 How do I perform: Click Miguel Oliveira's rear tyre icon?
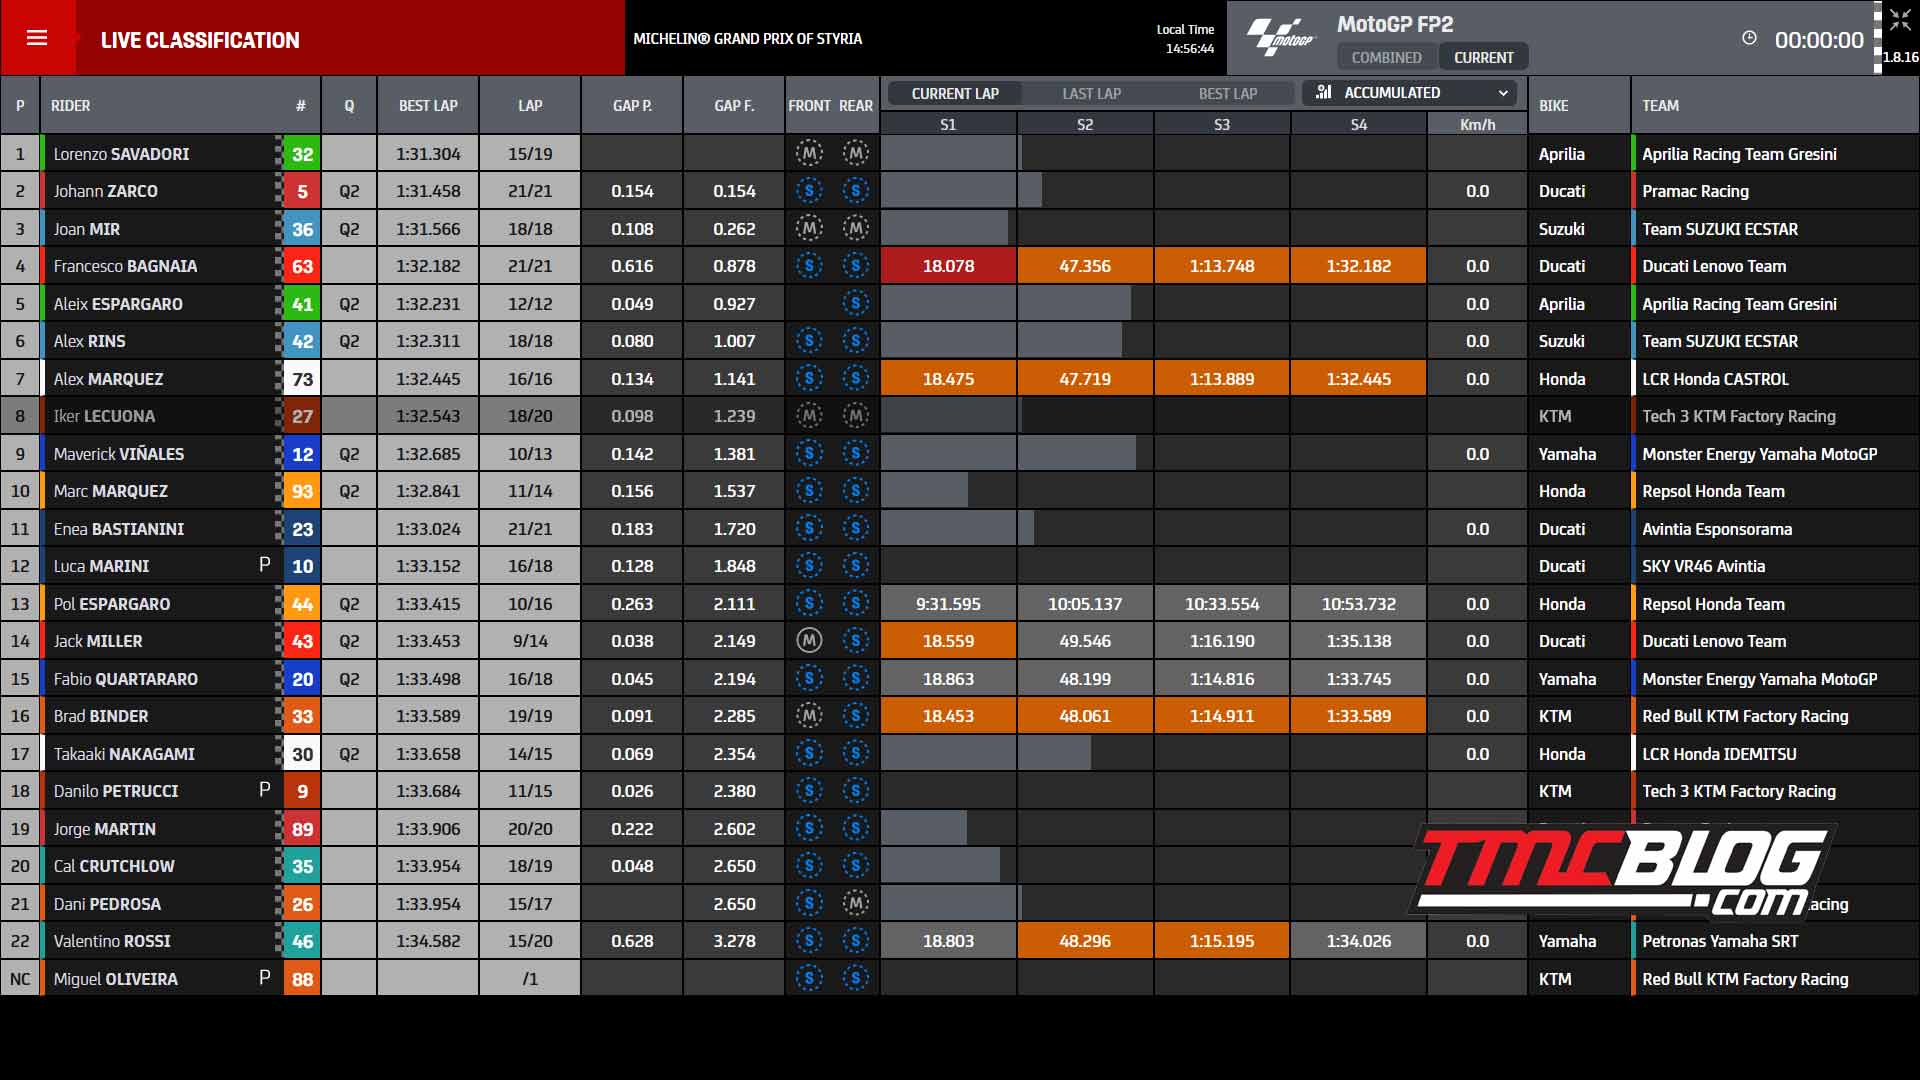tap(855, 979)
